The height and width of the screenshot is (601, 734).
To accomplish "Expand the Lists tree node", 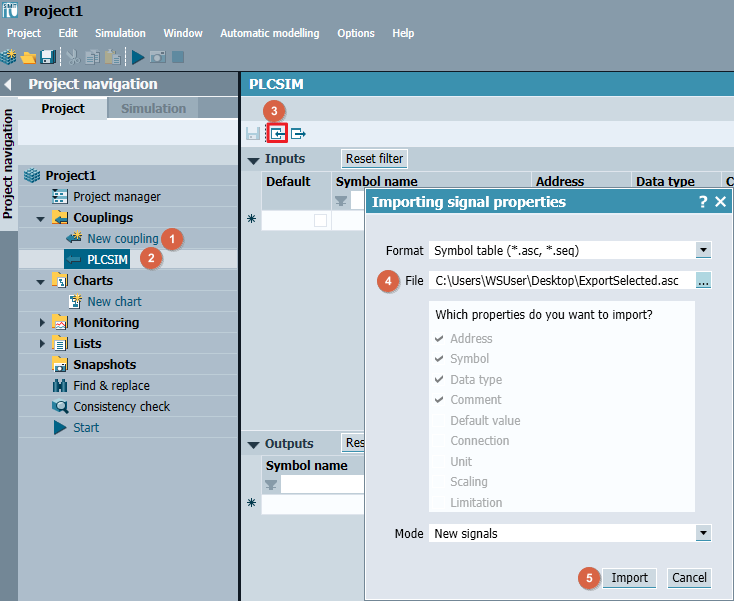I will tap(42, 344).
